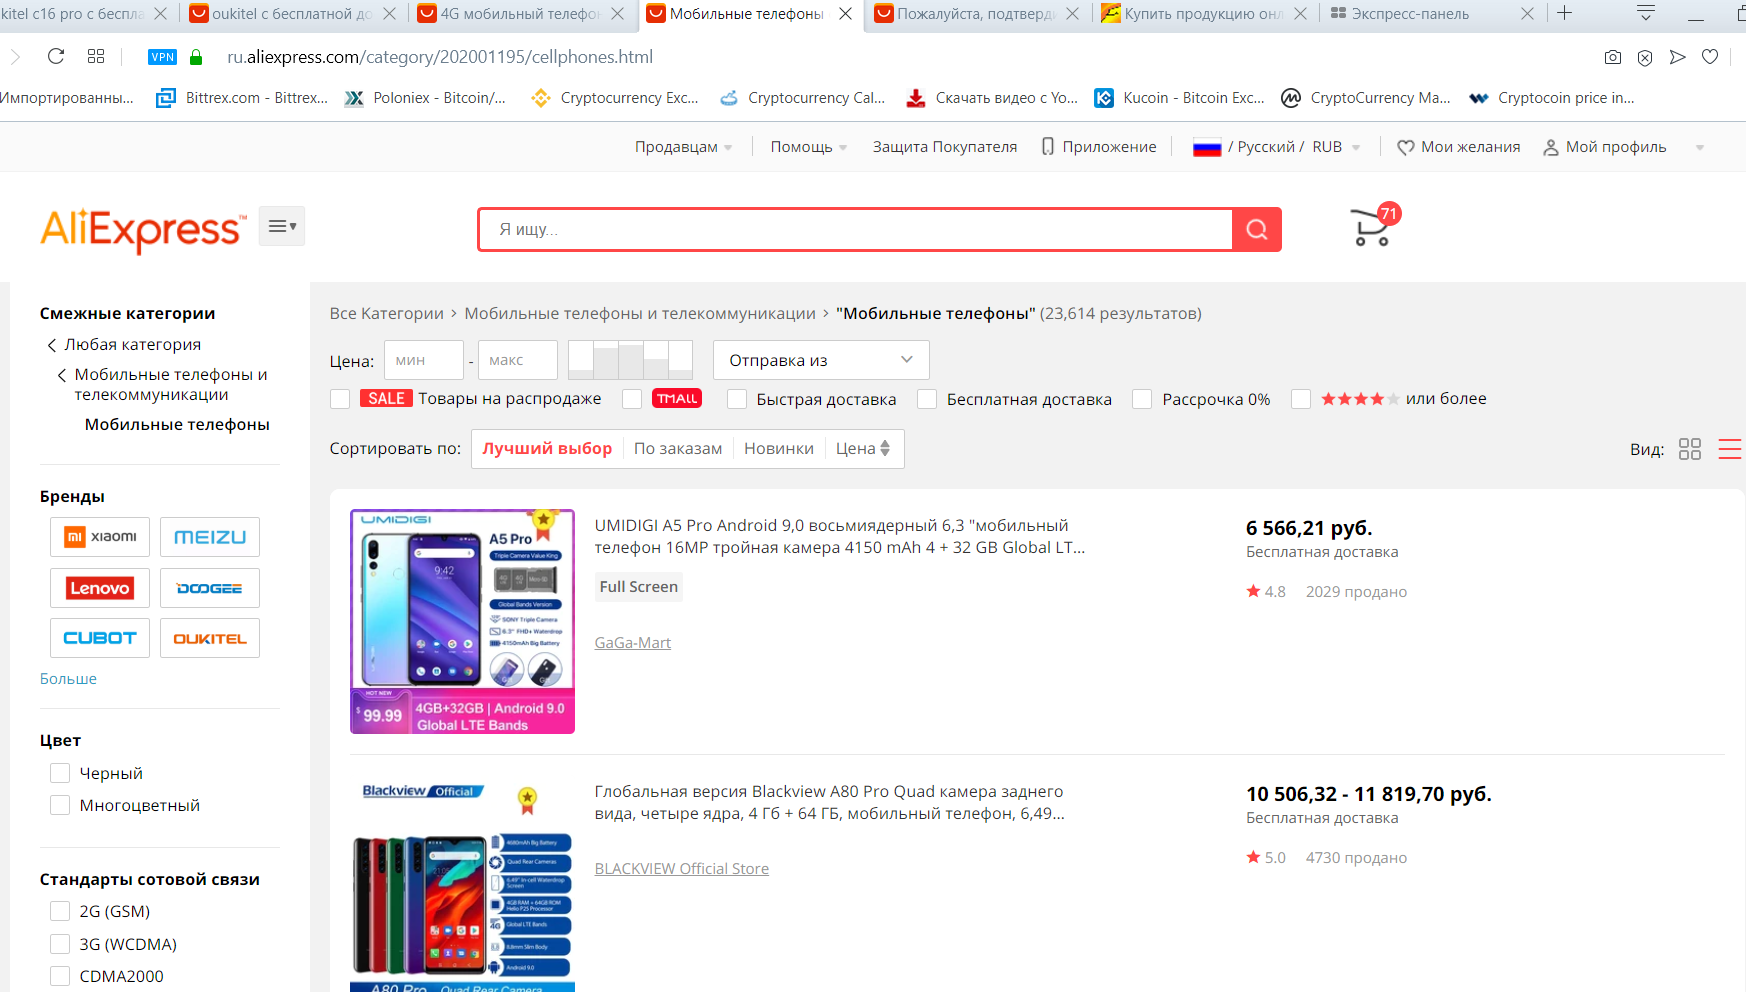This screenshot has height=992, width=1746.
Task: Check the Черный color checkbox
Action: [x=60, y=773]
